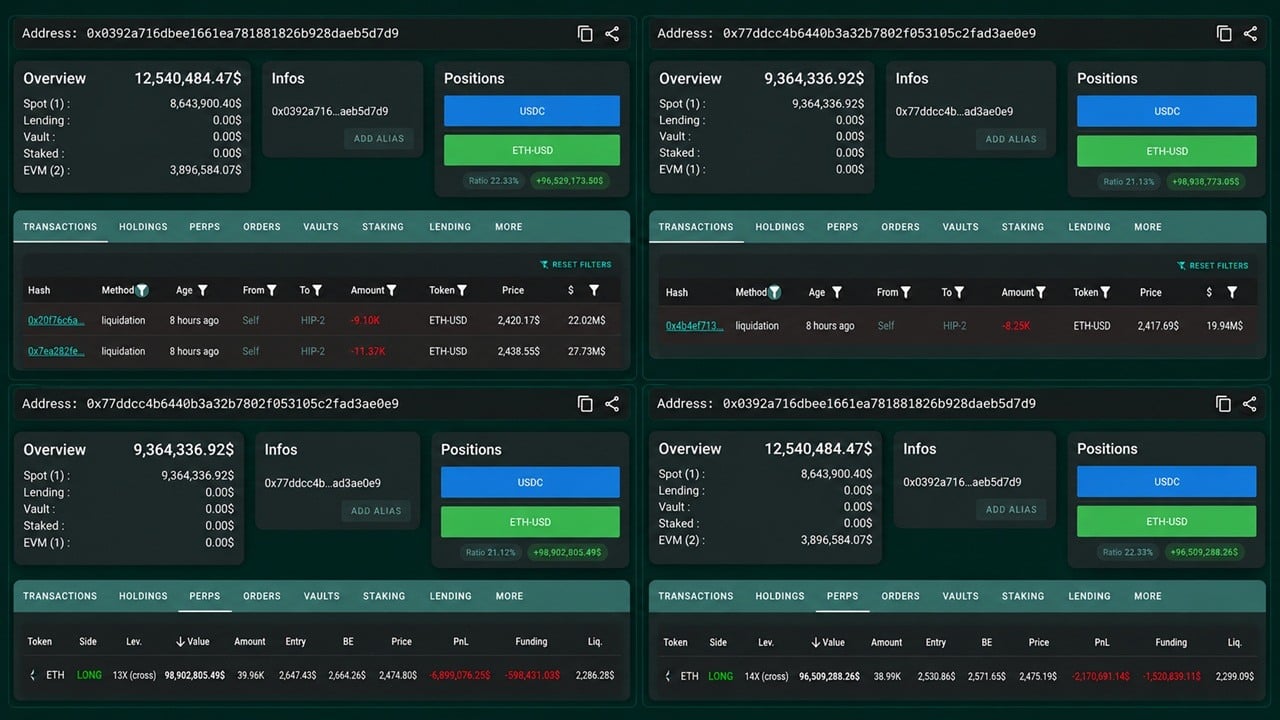
Task: Sort by Value in the 0x77dd perps table
Action: 193,642
